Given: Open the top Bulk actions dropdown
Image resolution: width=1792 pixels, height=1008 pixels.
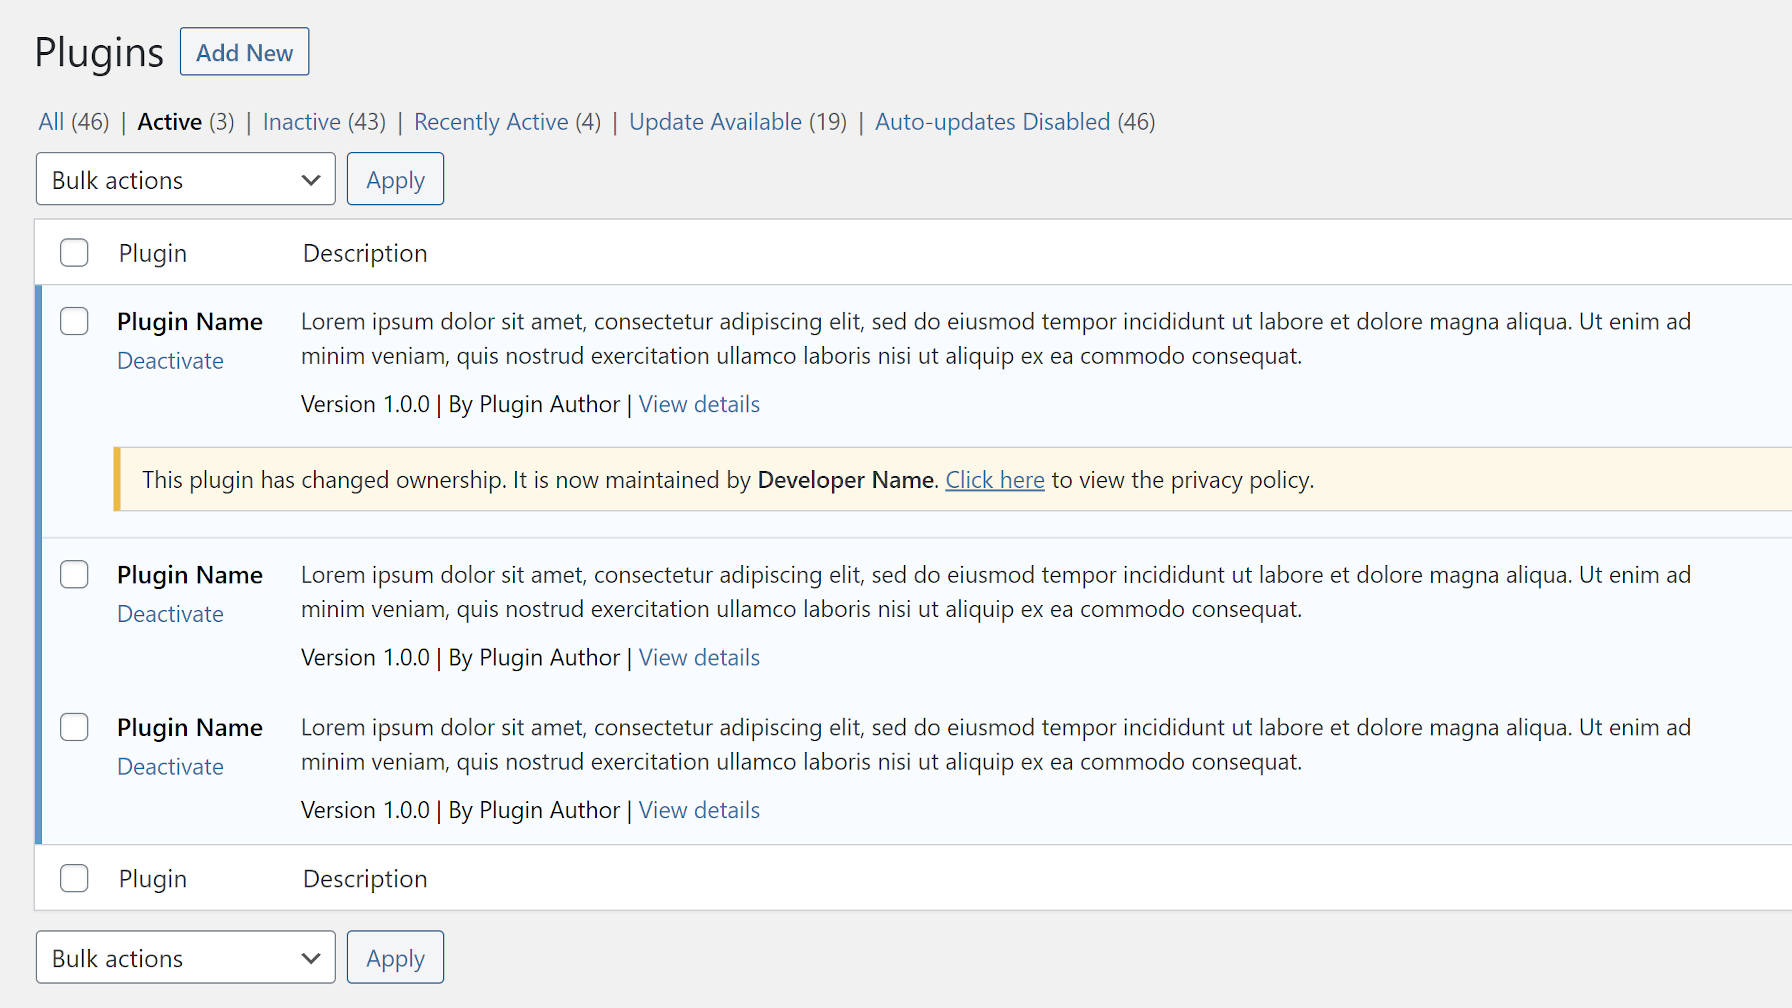Looking at the screenshot, I should (x=185, y=179).
